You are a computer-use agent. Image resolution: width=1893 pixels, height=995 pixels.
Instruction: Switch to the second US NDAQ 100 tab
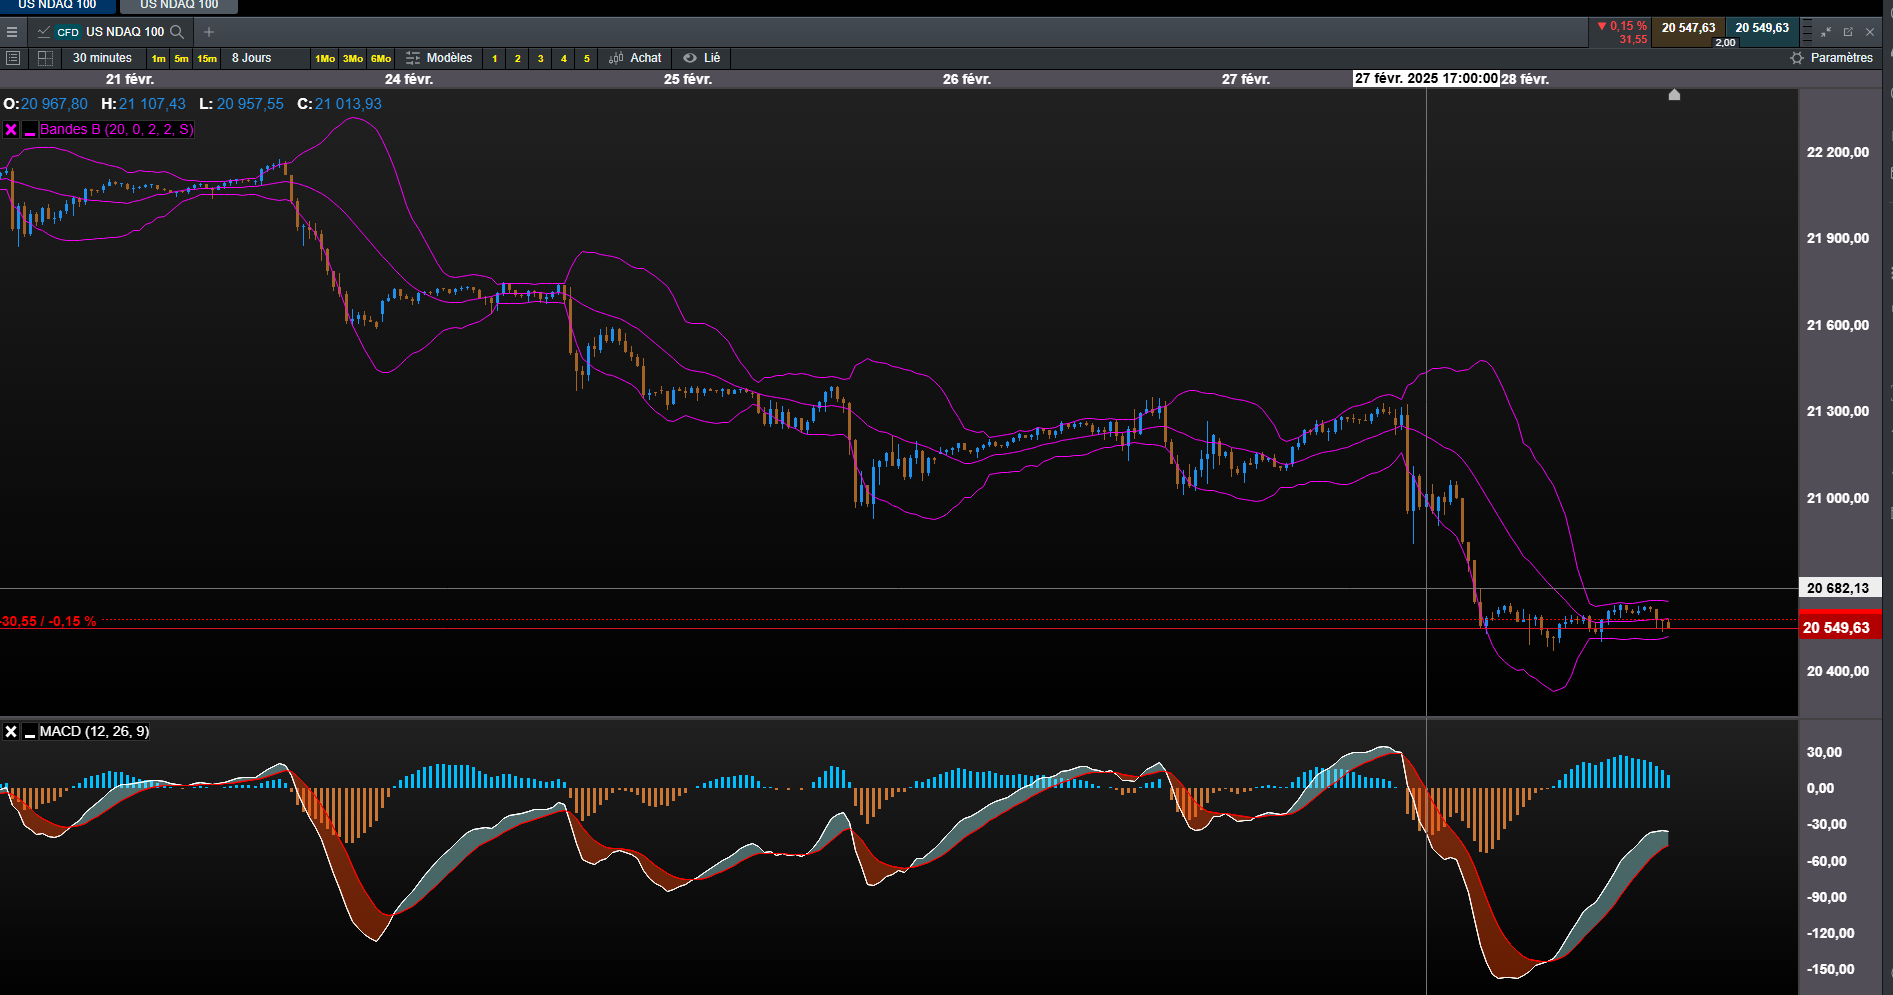[x=179, y=6]
